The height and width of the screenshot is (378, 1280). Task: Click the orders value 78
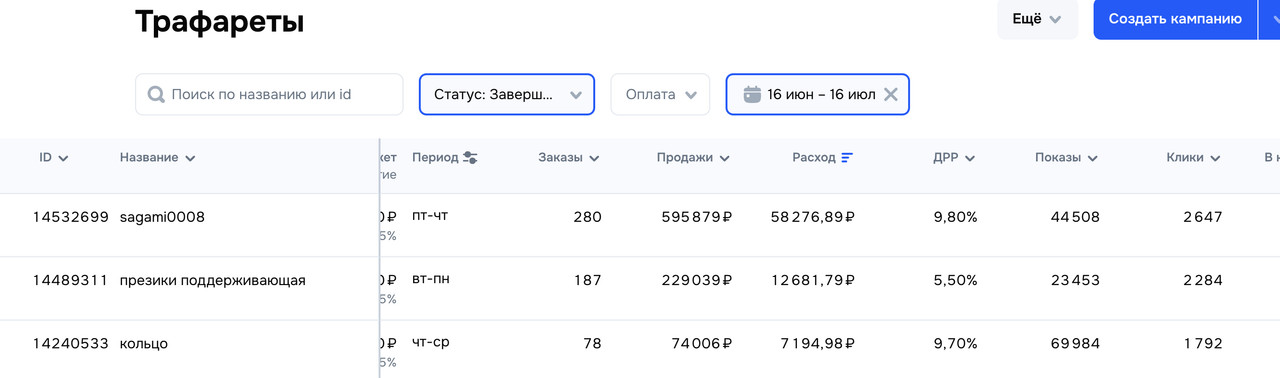pos(593,344)
